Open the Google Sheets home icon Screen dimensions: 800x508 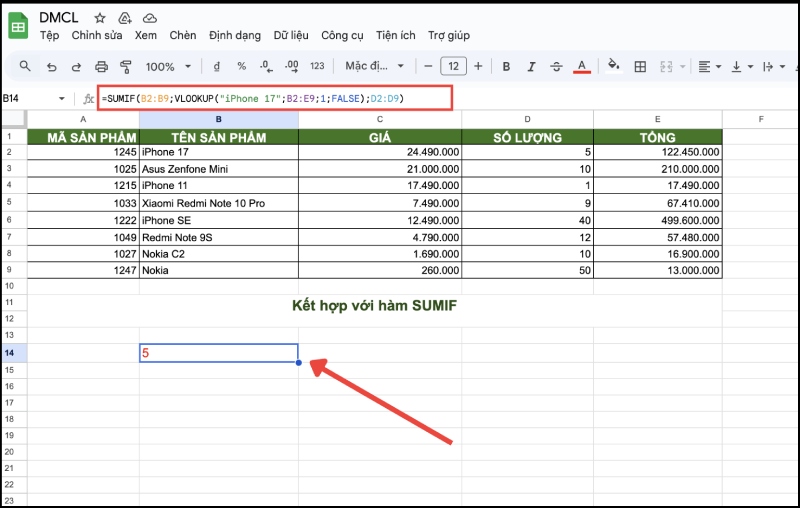pyautogui.click(x=18, y=26)
